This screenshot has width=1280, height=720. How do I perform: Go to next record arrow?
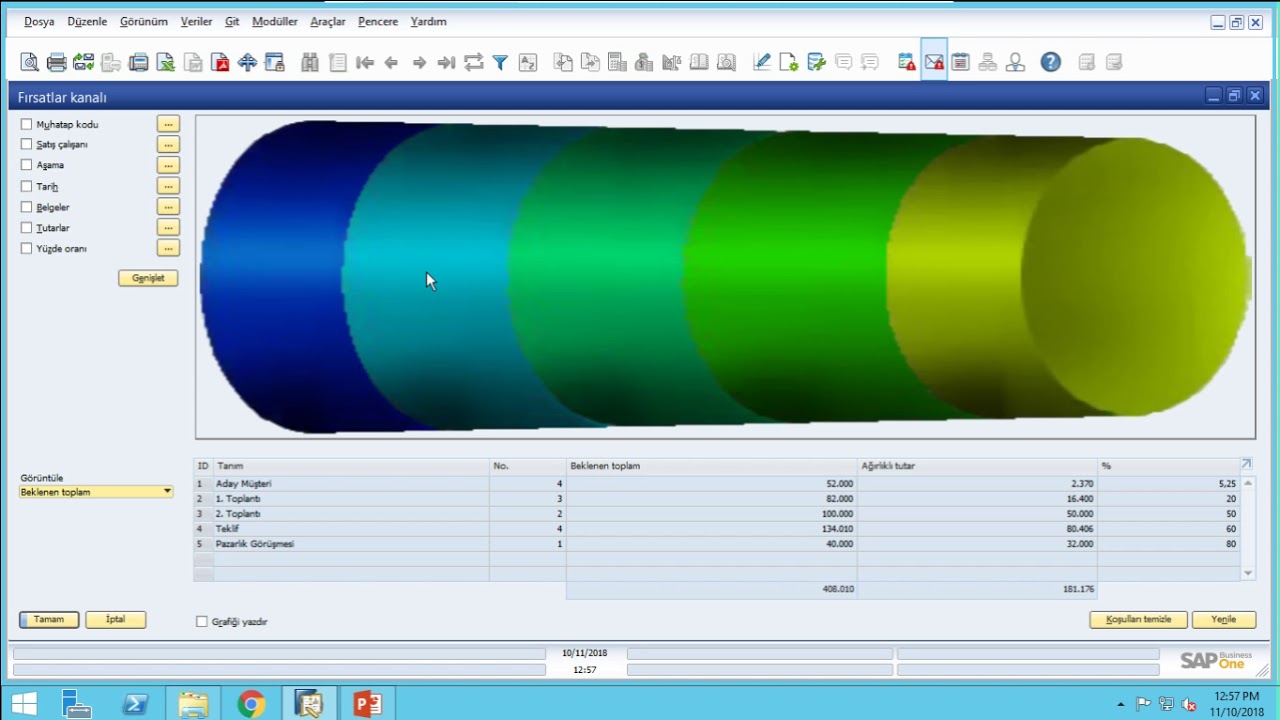pyautogui.click(x=419, y=62)
